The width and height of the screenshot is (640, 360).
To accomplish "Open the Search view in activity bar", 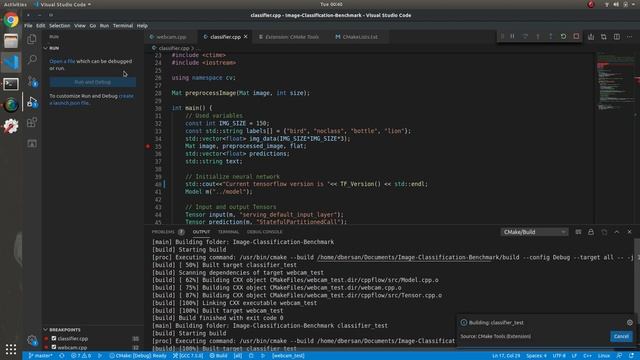I will 32,60.
